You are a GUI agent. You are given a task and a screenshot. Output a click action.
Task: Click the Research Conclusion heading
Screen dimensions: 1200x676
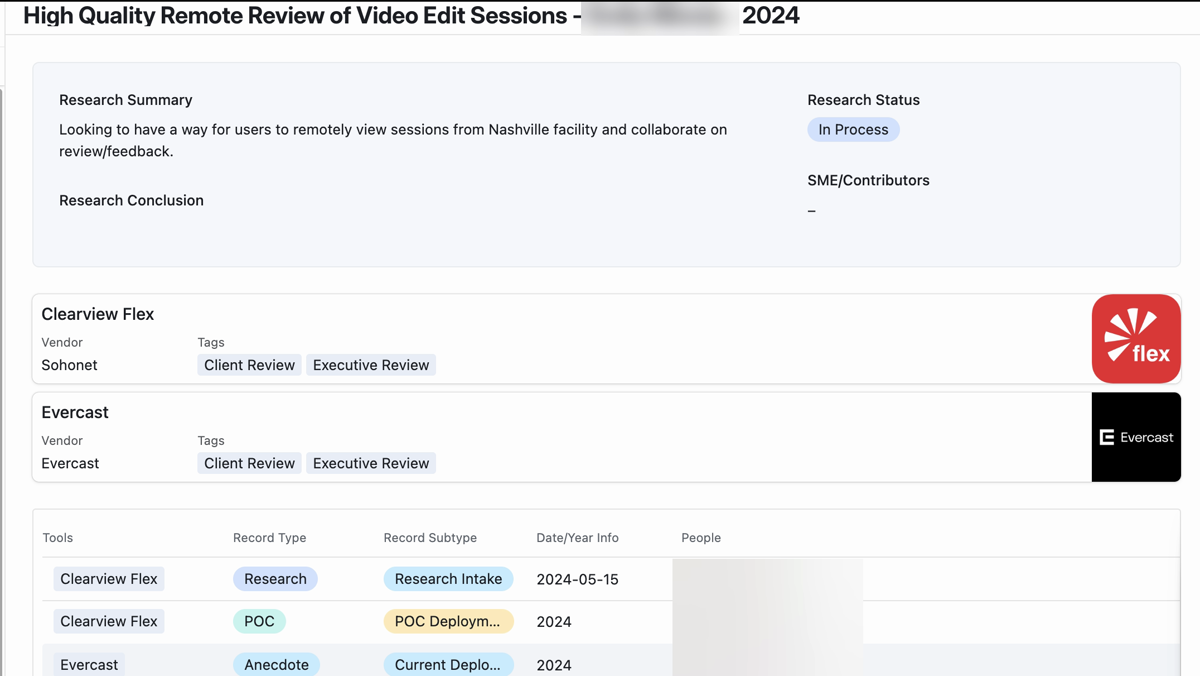click(x=131, y=200)
